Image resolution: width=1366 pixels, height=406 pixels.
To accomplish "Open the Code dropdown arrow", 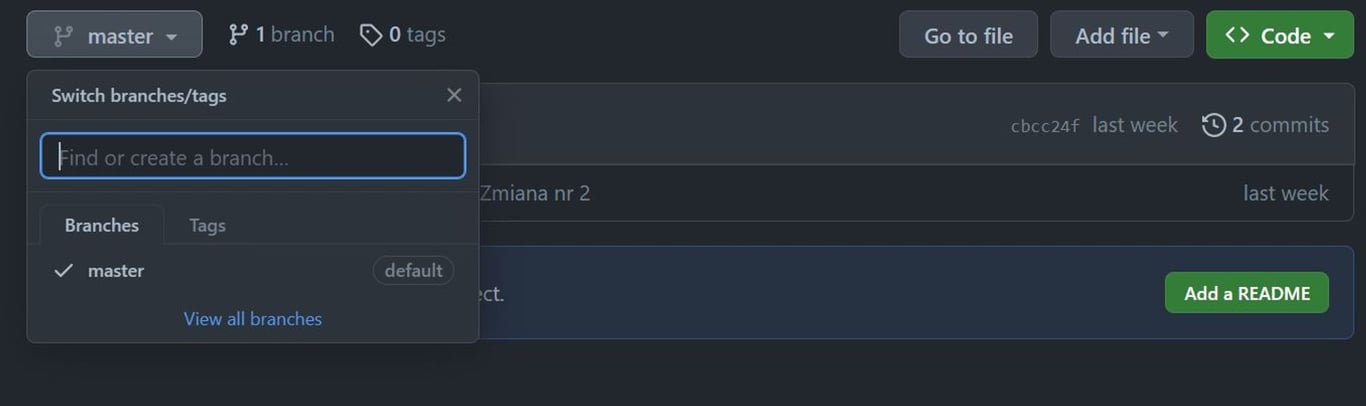I will [x=1329, y=36].
